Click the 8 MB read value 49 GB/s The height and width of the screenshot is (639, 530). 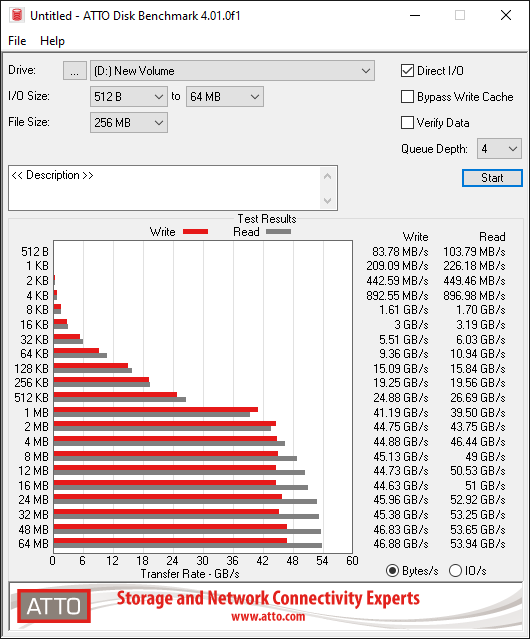click(x=486, y=457)
